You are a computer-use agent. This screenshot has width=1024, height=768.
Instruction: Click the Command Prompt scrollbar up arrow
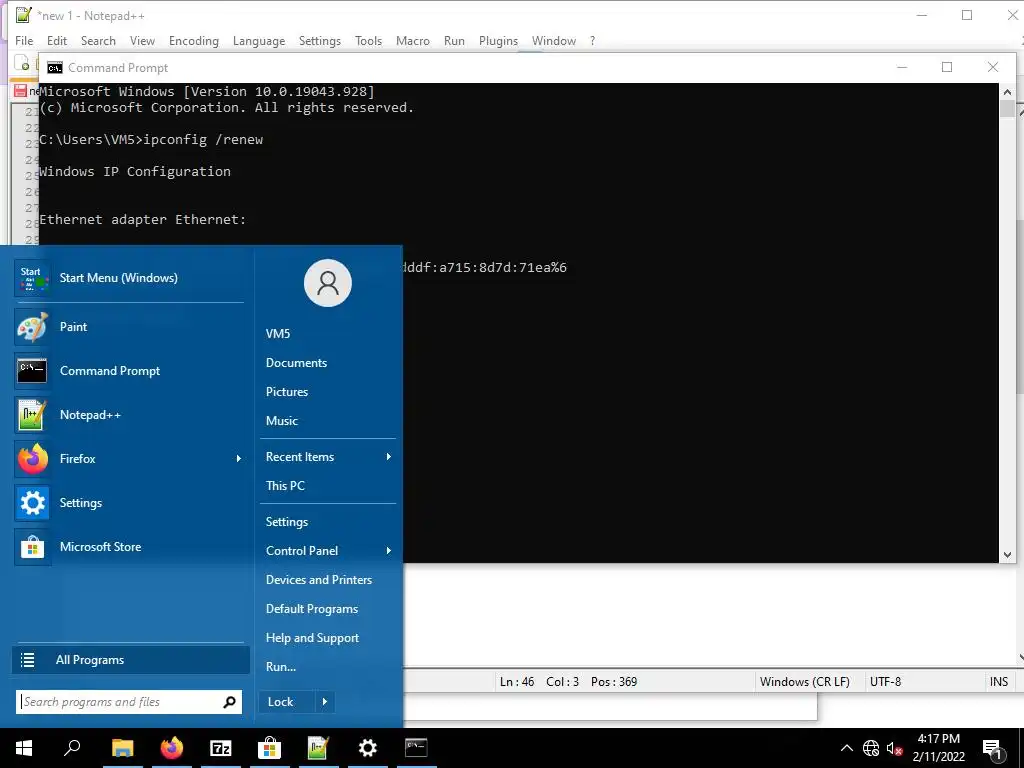1007,91
